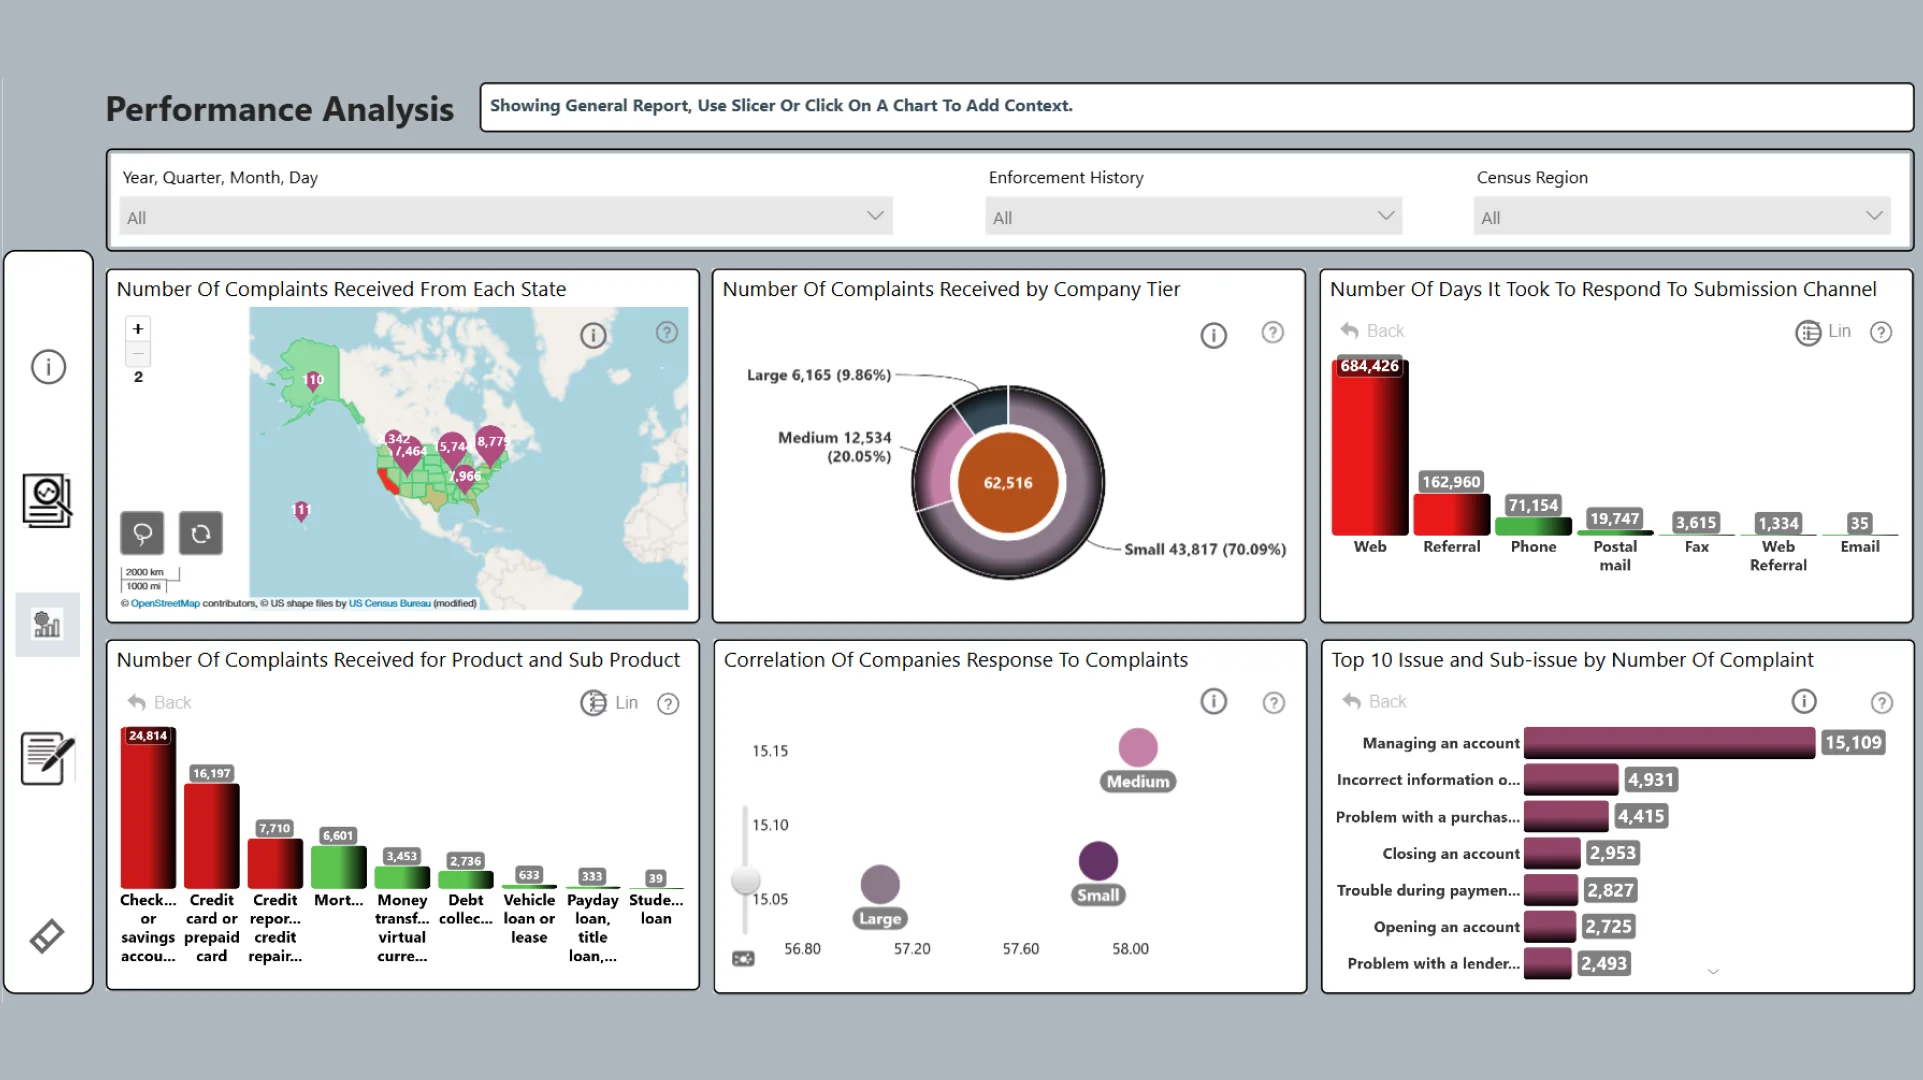The height and width of the screenshot is (1080, 1923).
Task: Activate the map lasso selection tool
Action: pyautogui.click(x=142, y=533)
